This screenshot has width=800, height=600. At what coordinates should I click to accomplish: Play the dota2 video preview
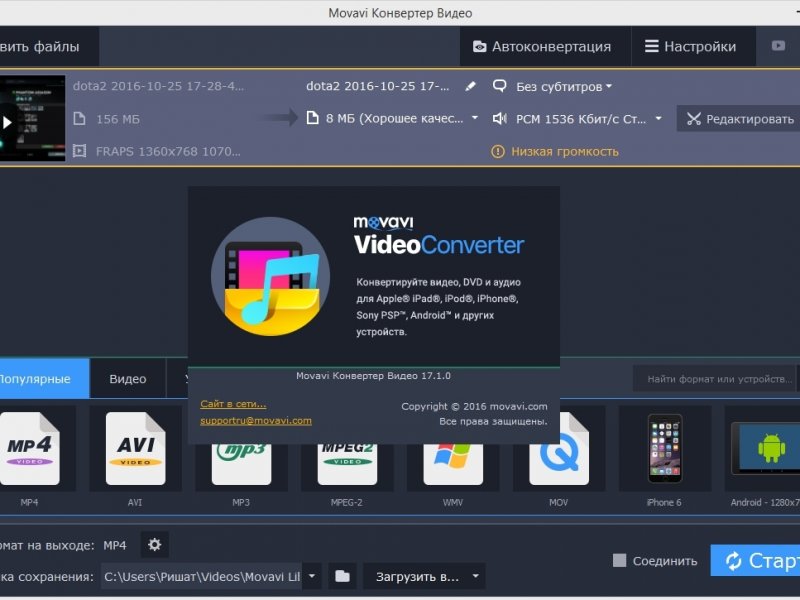click(x=7, y=122)
